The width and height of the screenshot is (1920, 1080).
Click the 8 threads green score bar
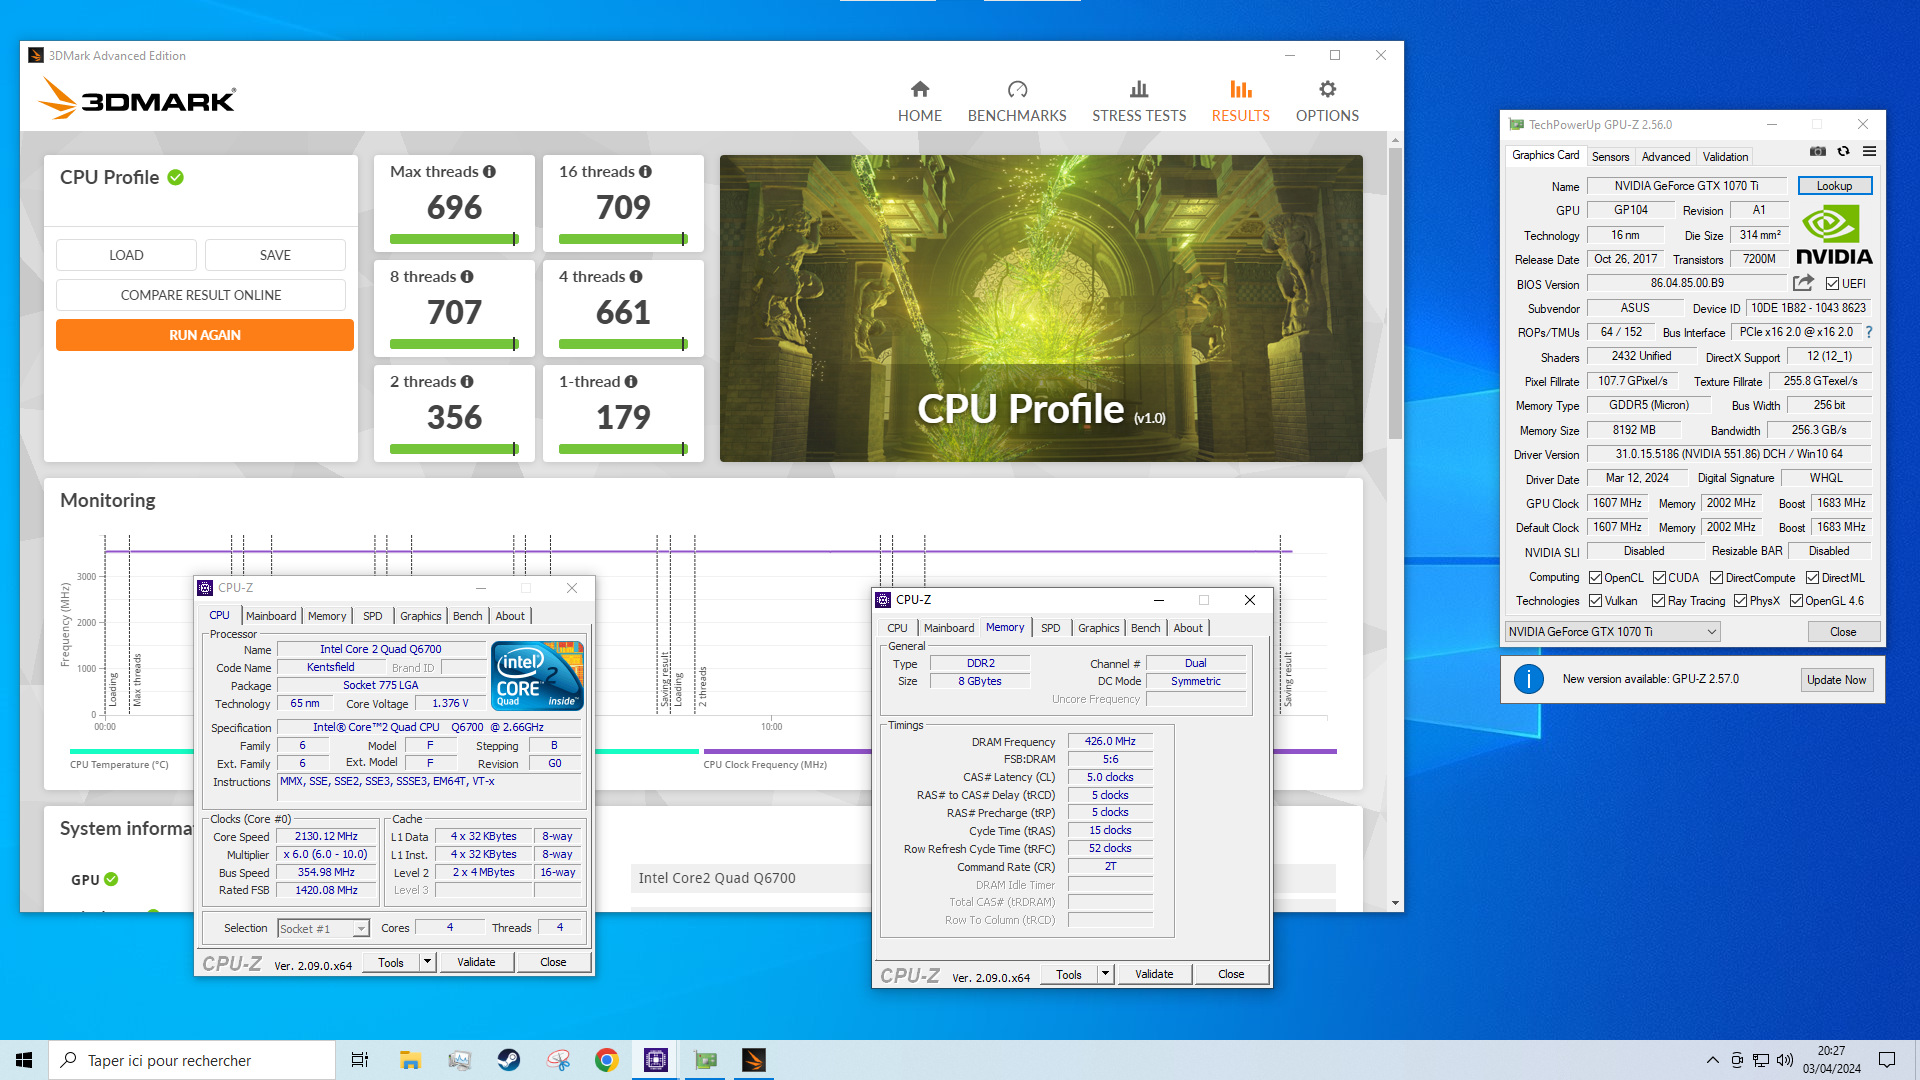454,344
